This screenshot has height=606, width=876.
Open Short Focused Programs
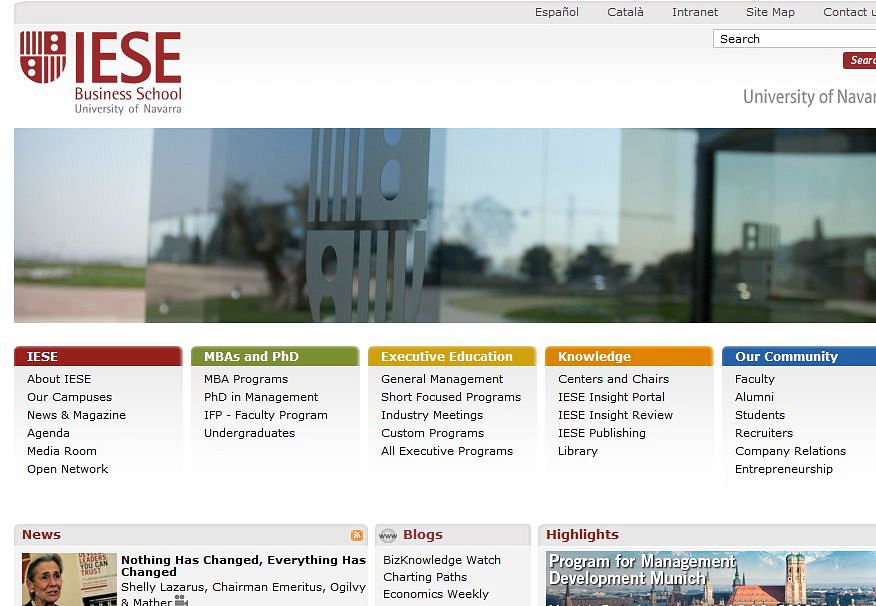[x=451, y=397]
